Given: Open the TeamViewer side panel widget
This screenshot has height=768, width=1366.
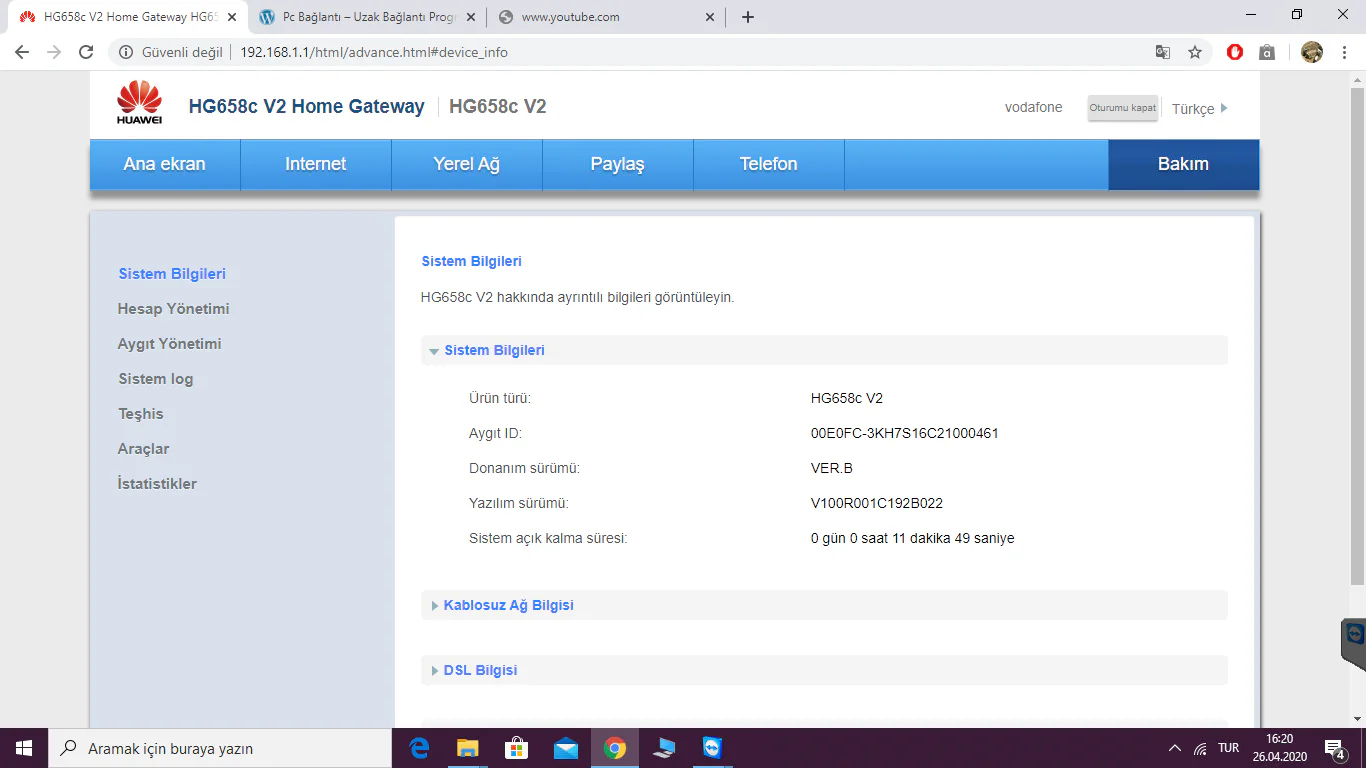Looking at the screenshot, I should point(1354,640).
